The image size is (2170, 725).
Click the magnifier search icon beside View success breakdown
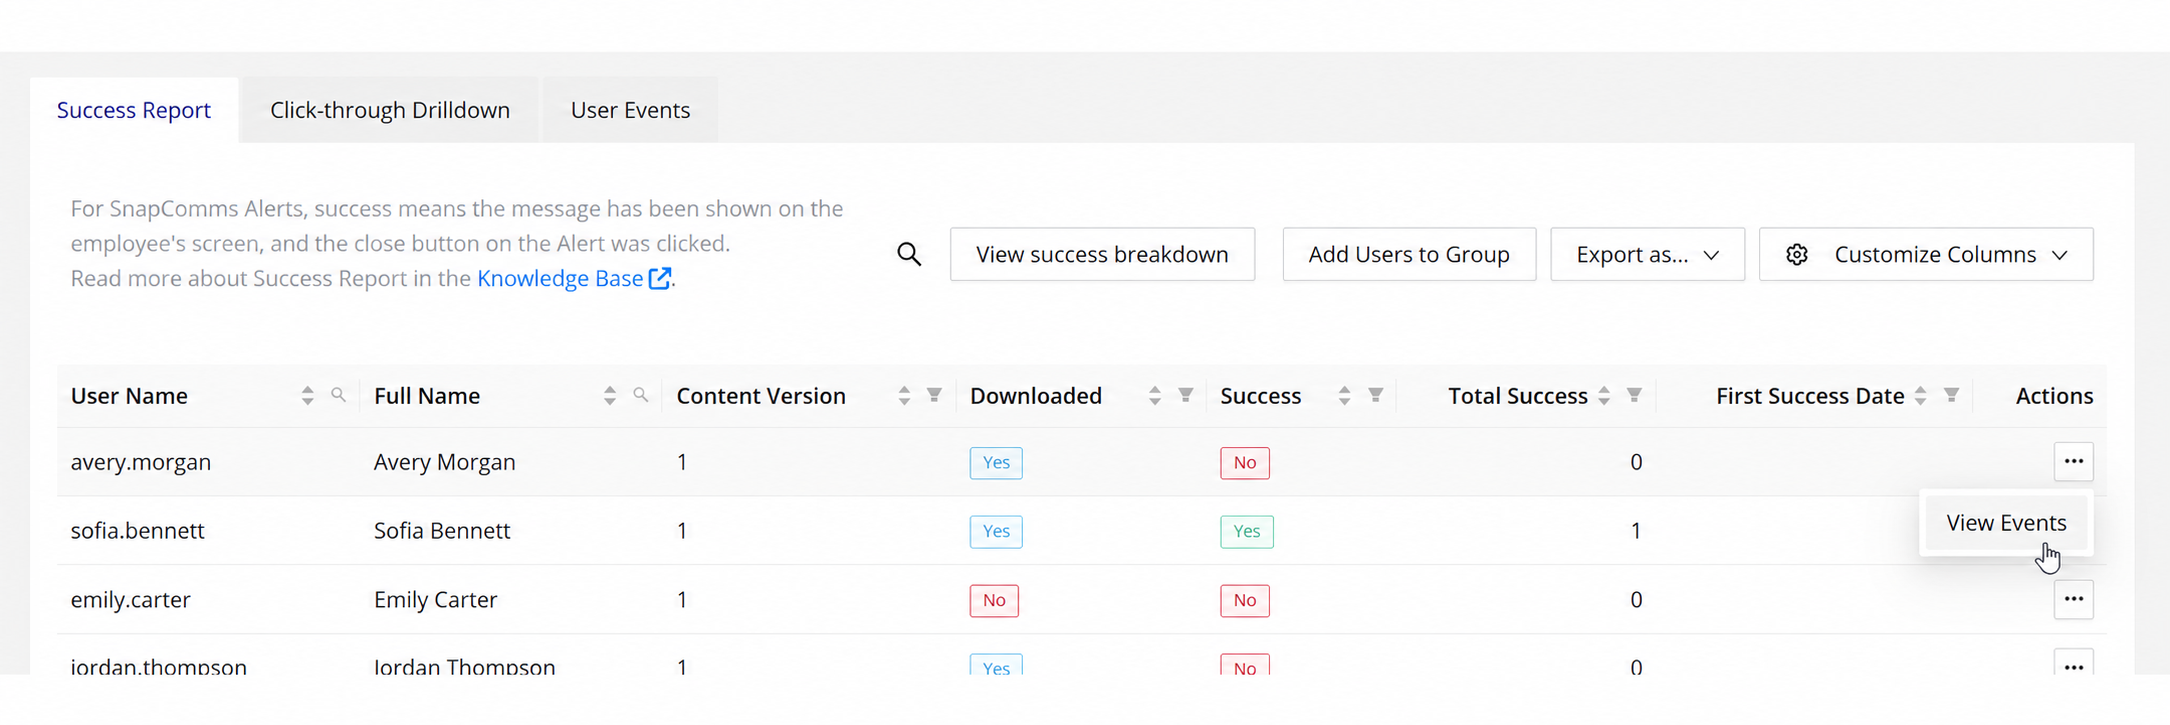pos(909,254)
